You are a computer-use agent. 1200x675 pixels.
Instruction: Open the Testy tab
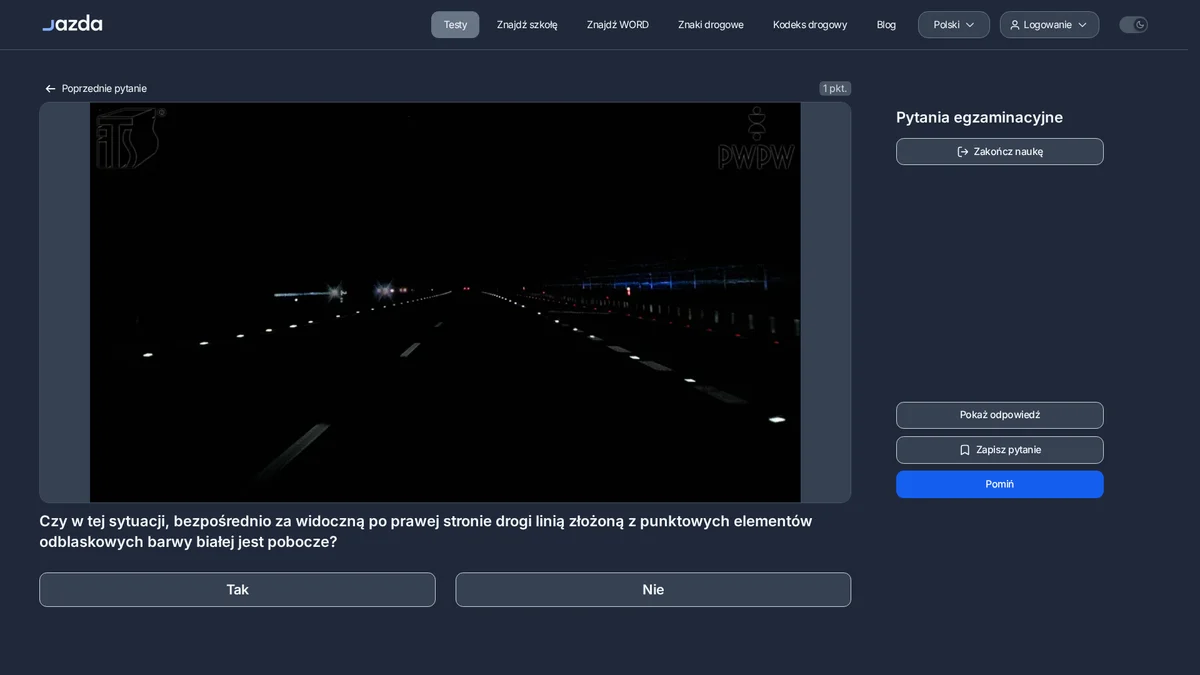click(x=455, y=25)
